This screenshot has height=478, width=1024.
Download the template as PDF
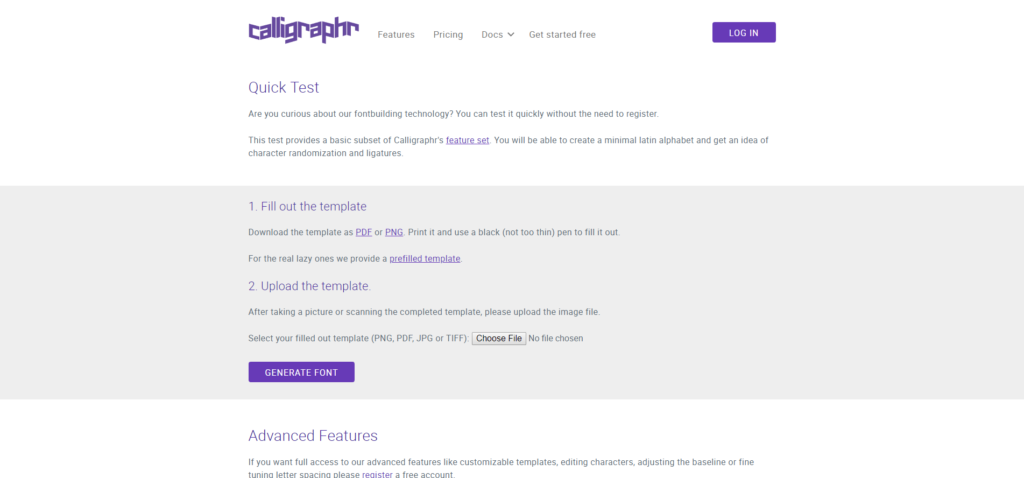(x=364, y=232)
